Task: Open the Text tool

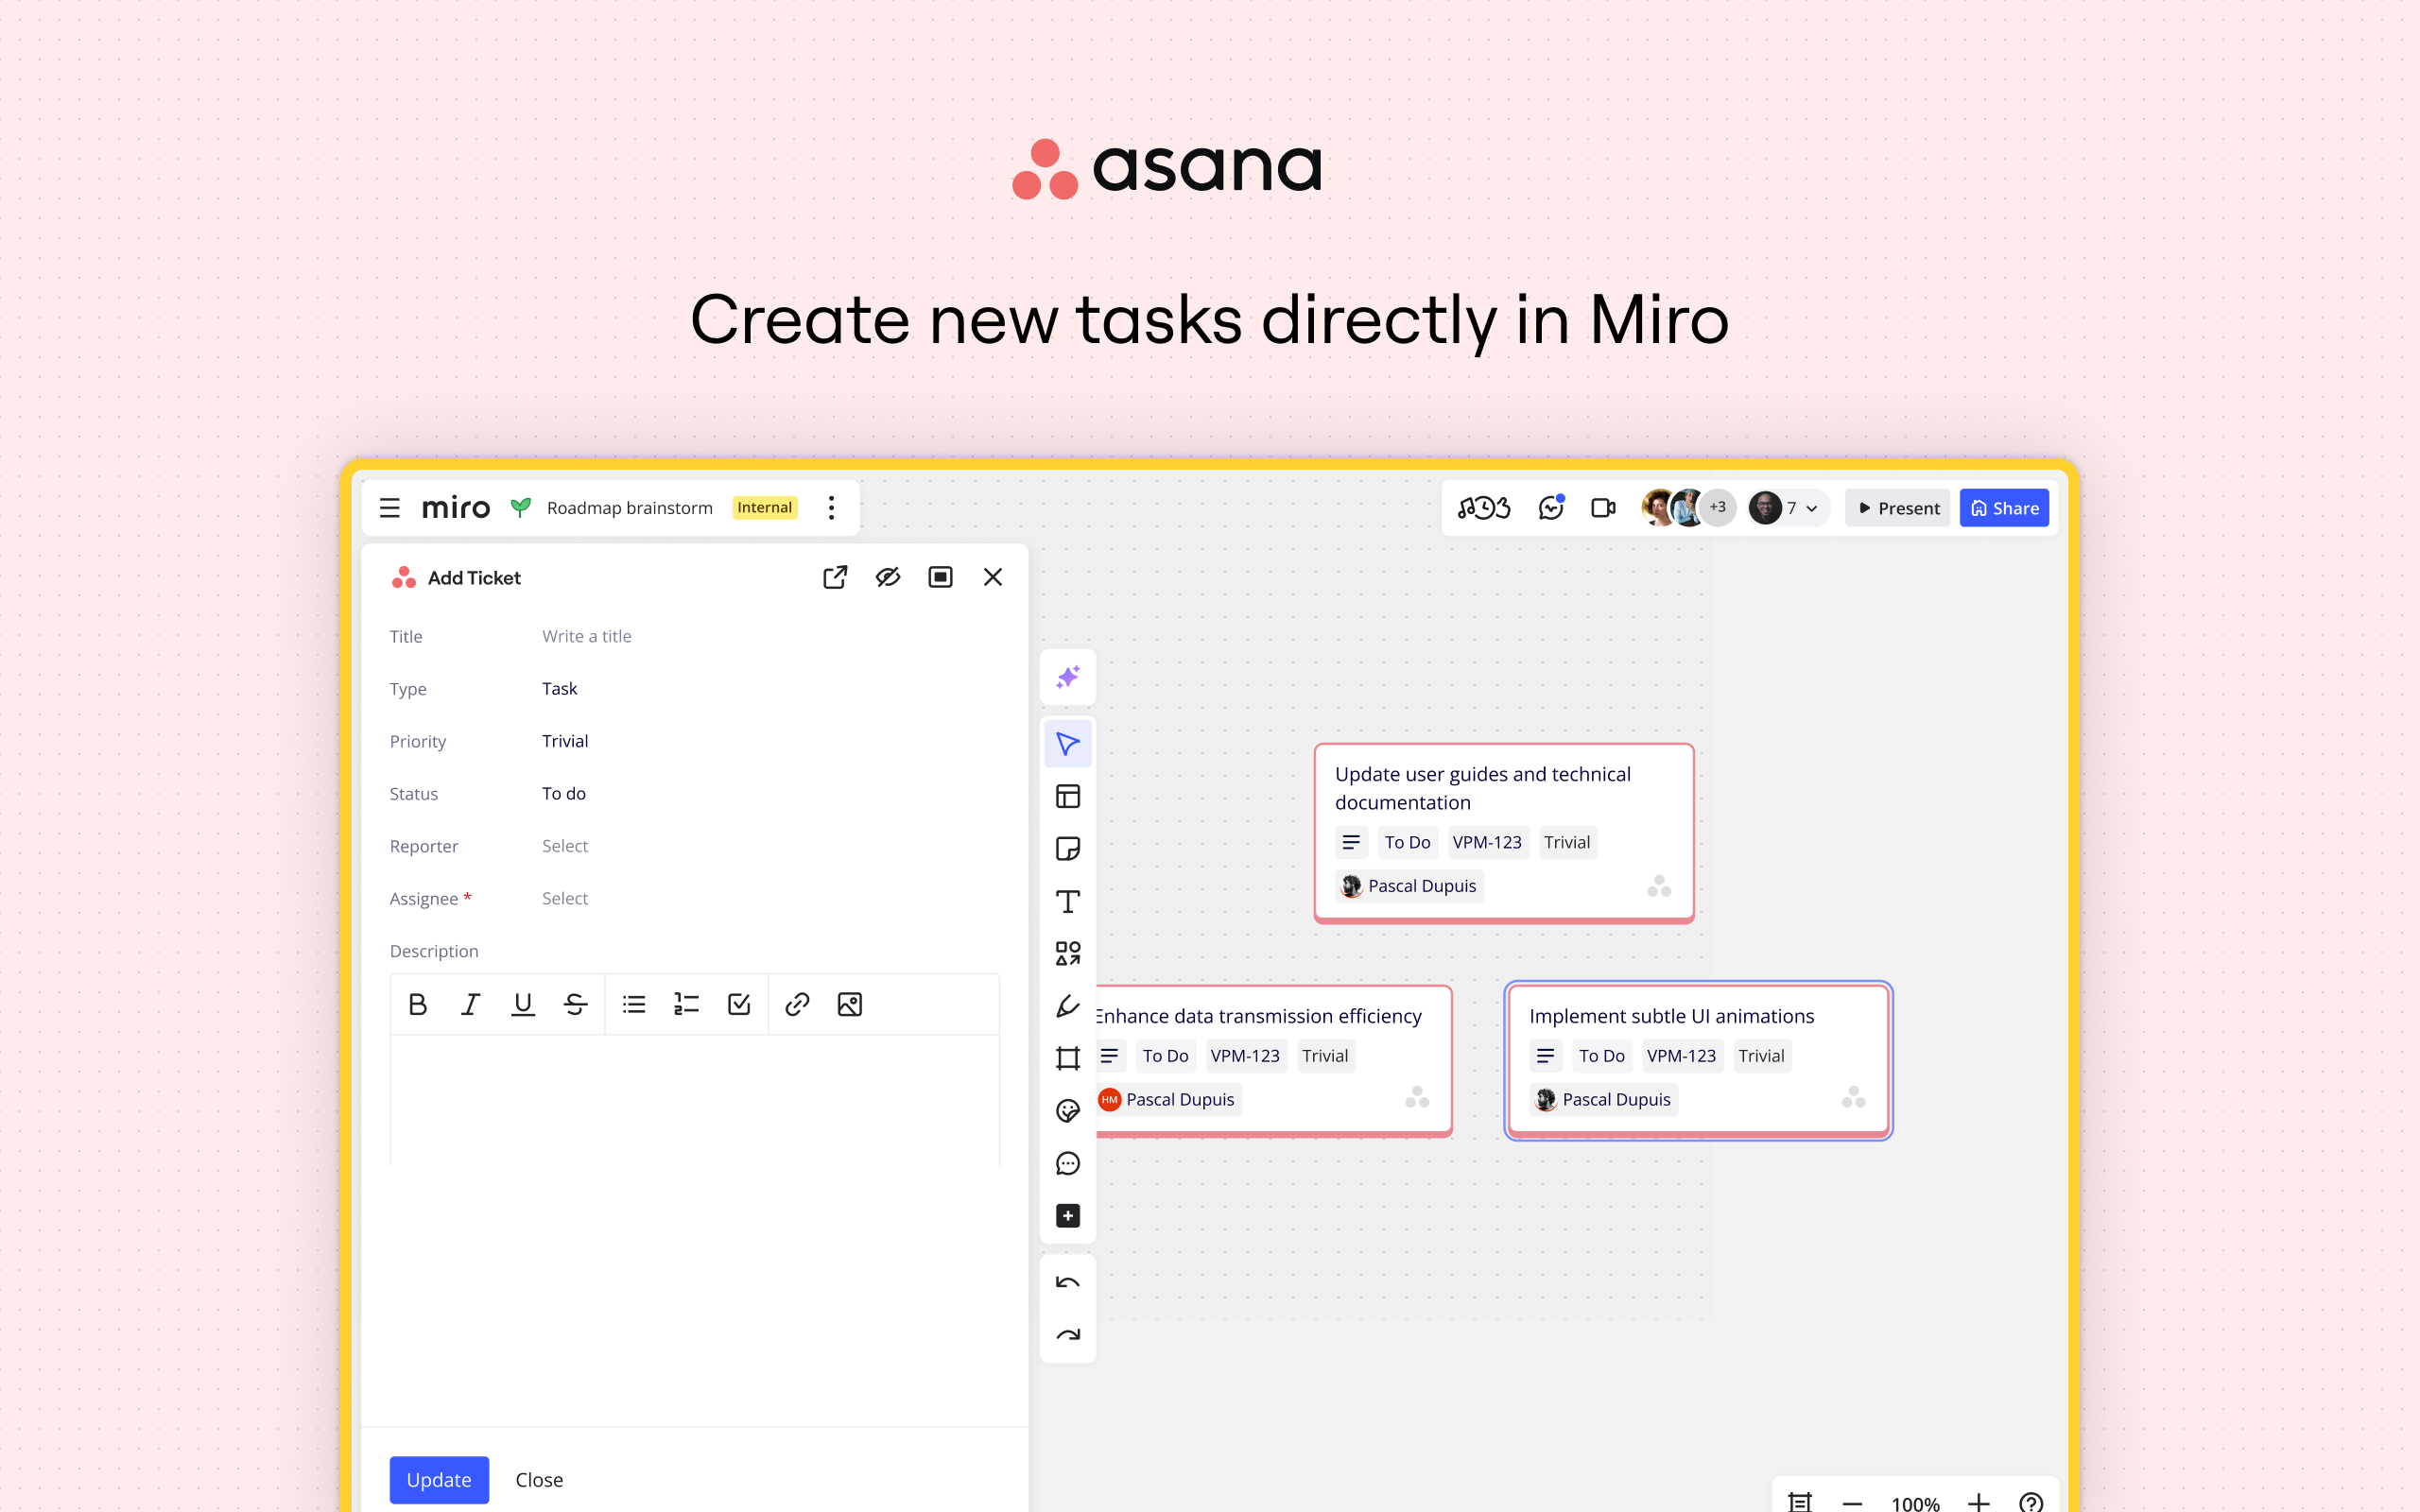Action: (1068, 901)
